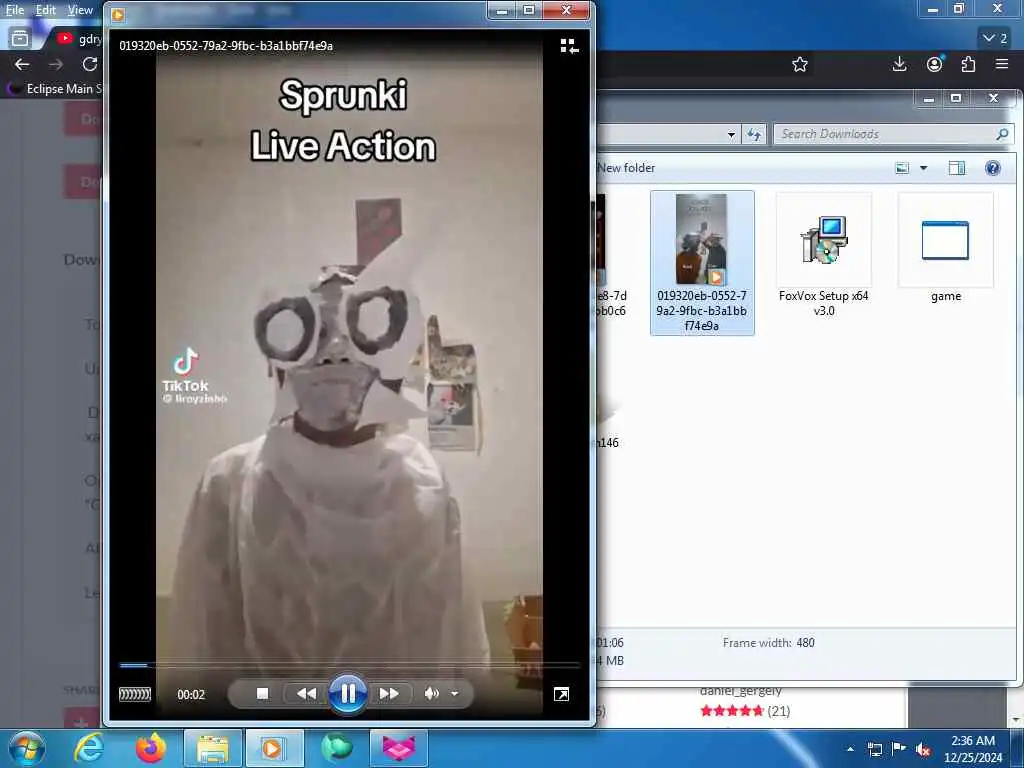The width and height of the screenshot is (1024, 768).
Task: Click the fast-forward button in the player
Action: (389, 694)
